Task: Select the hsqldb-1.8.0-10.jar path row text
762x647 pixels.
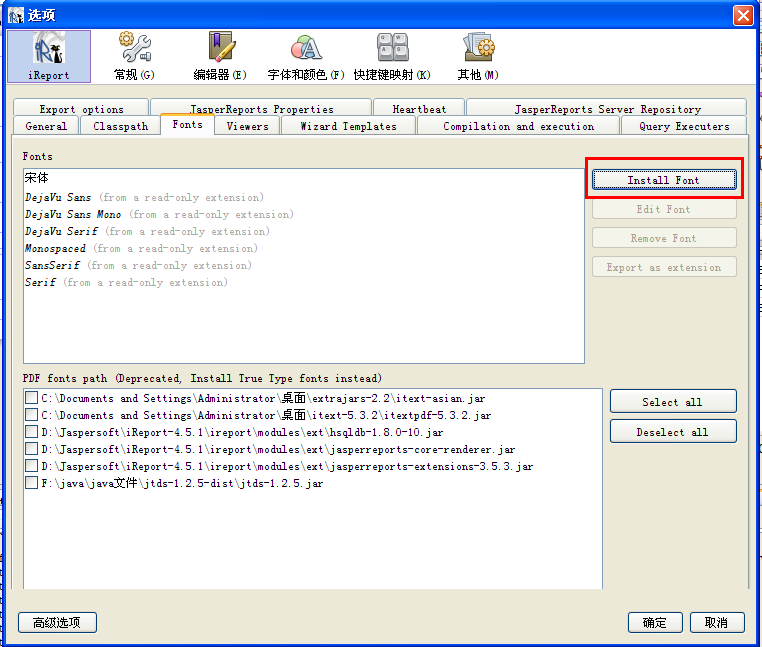Action: 242,432
